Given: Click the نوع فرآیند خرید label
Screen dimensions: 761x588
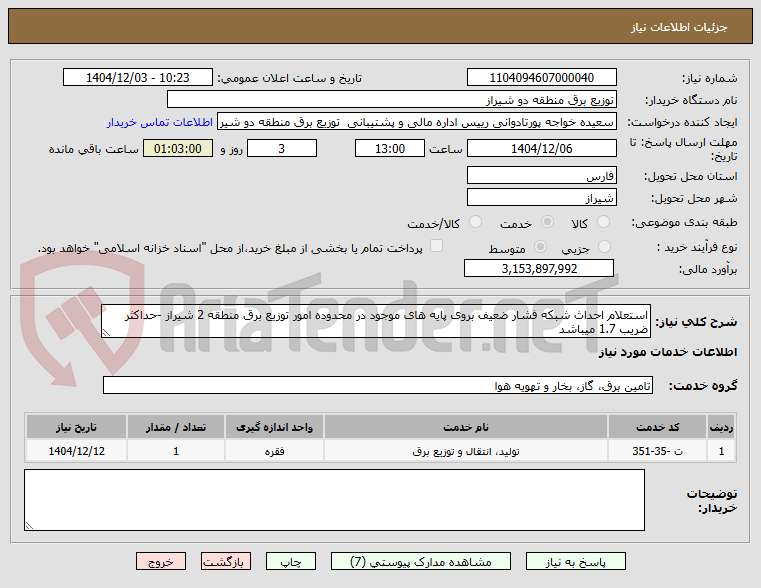Looking at the screenshot, I should [x=697, y=247].
